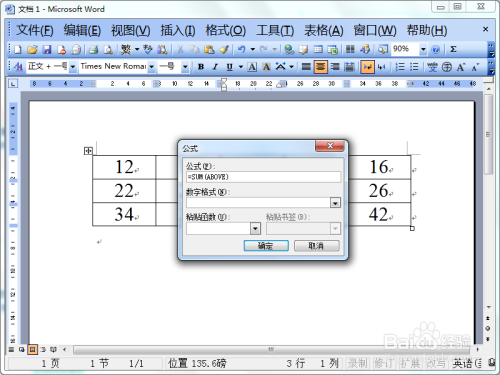Align text to the left
Screen dimensions: 500x375
306,67
